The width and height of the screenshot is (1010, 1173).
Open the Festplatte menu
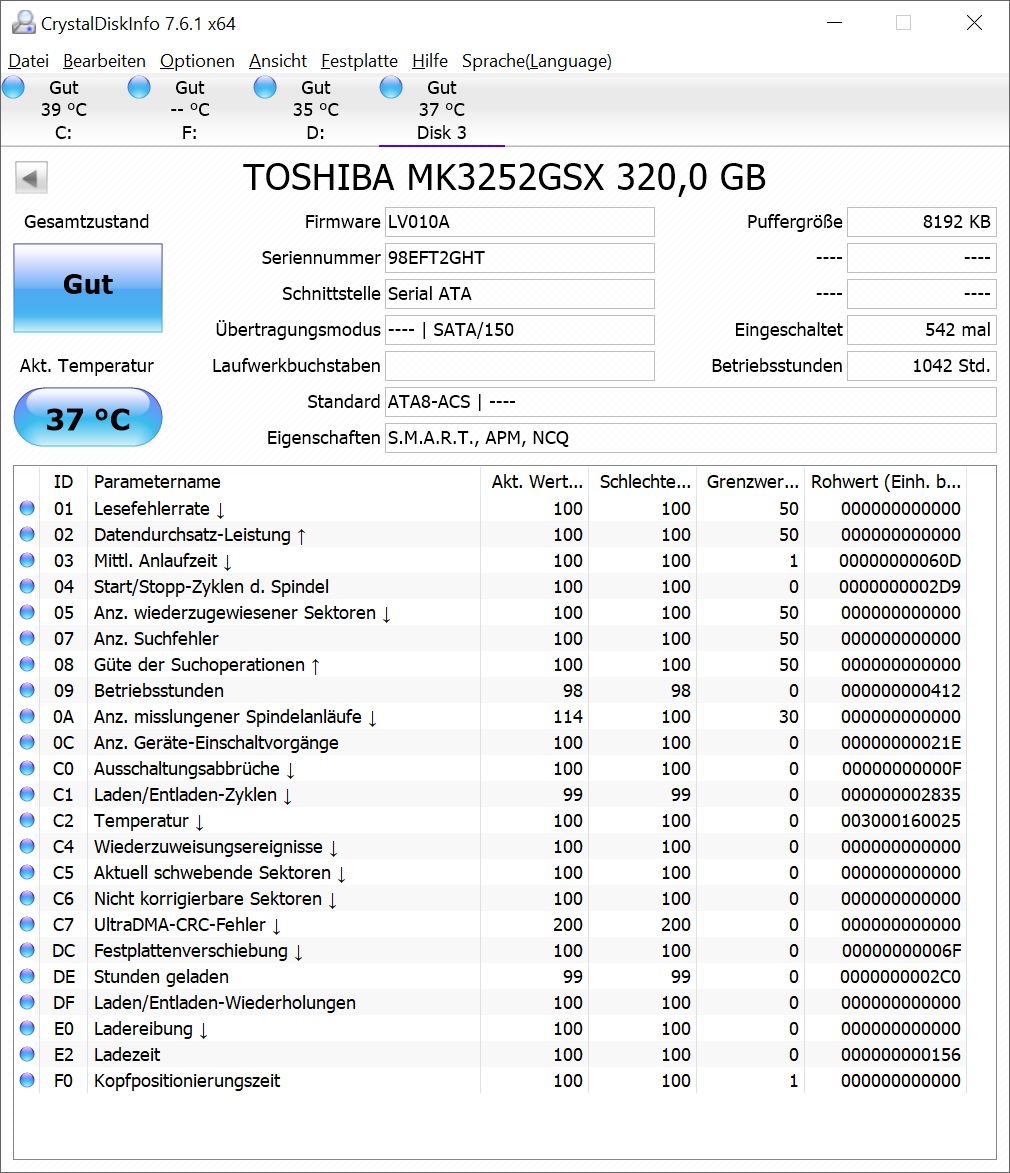click(x=359, y=61)
